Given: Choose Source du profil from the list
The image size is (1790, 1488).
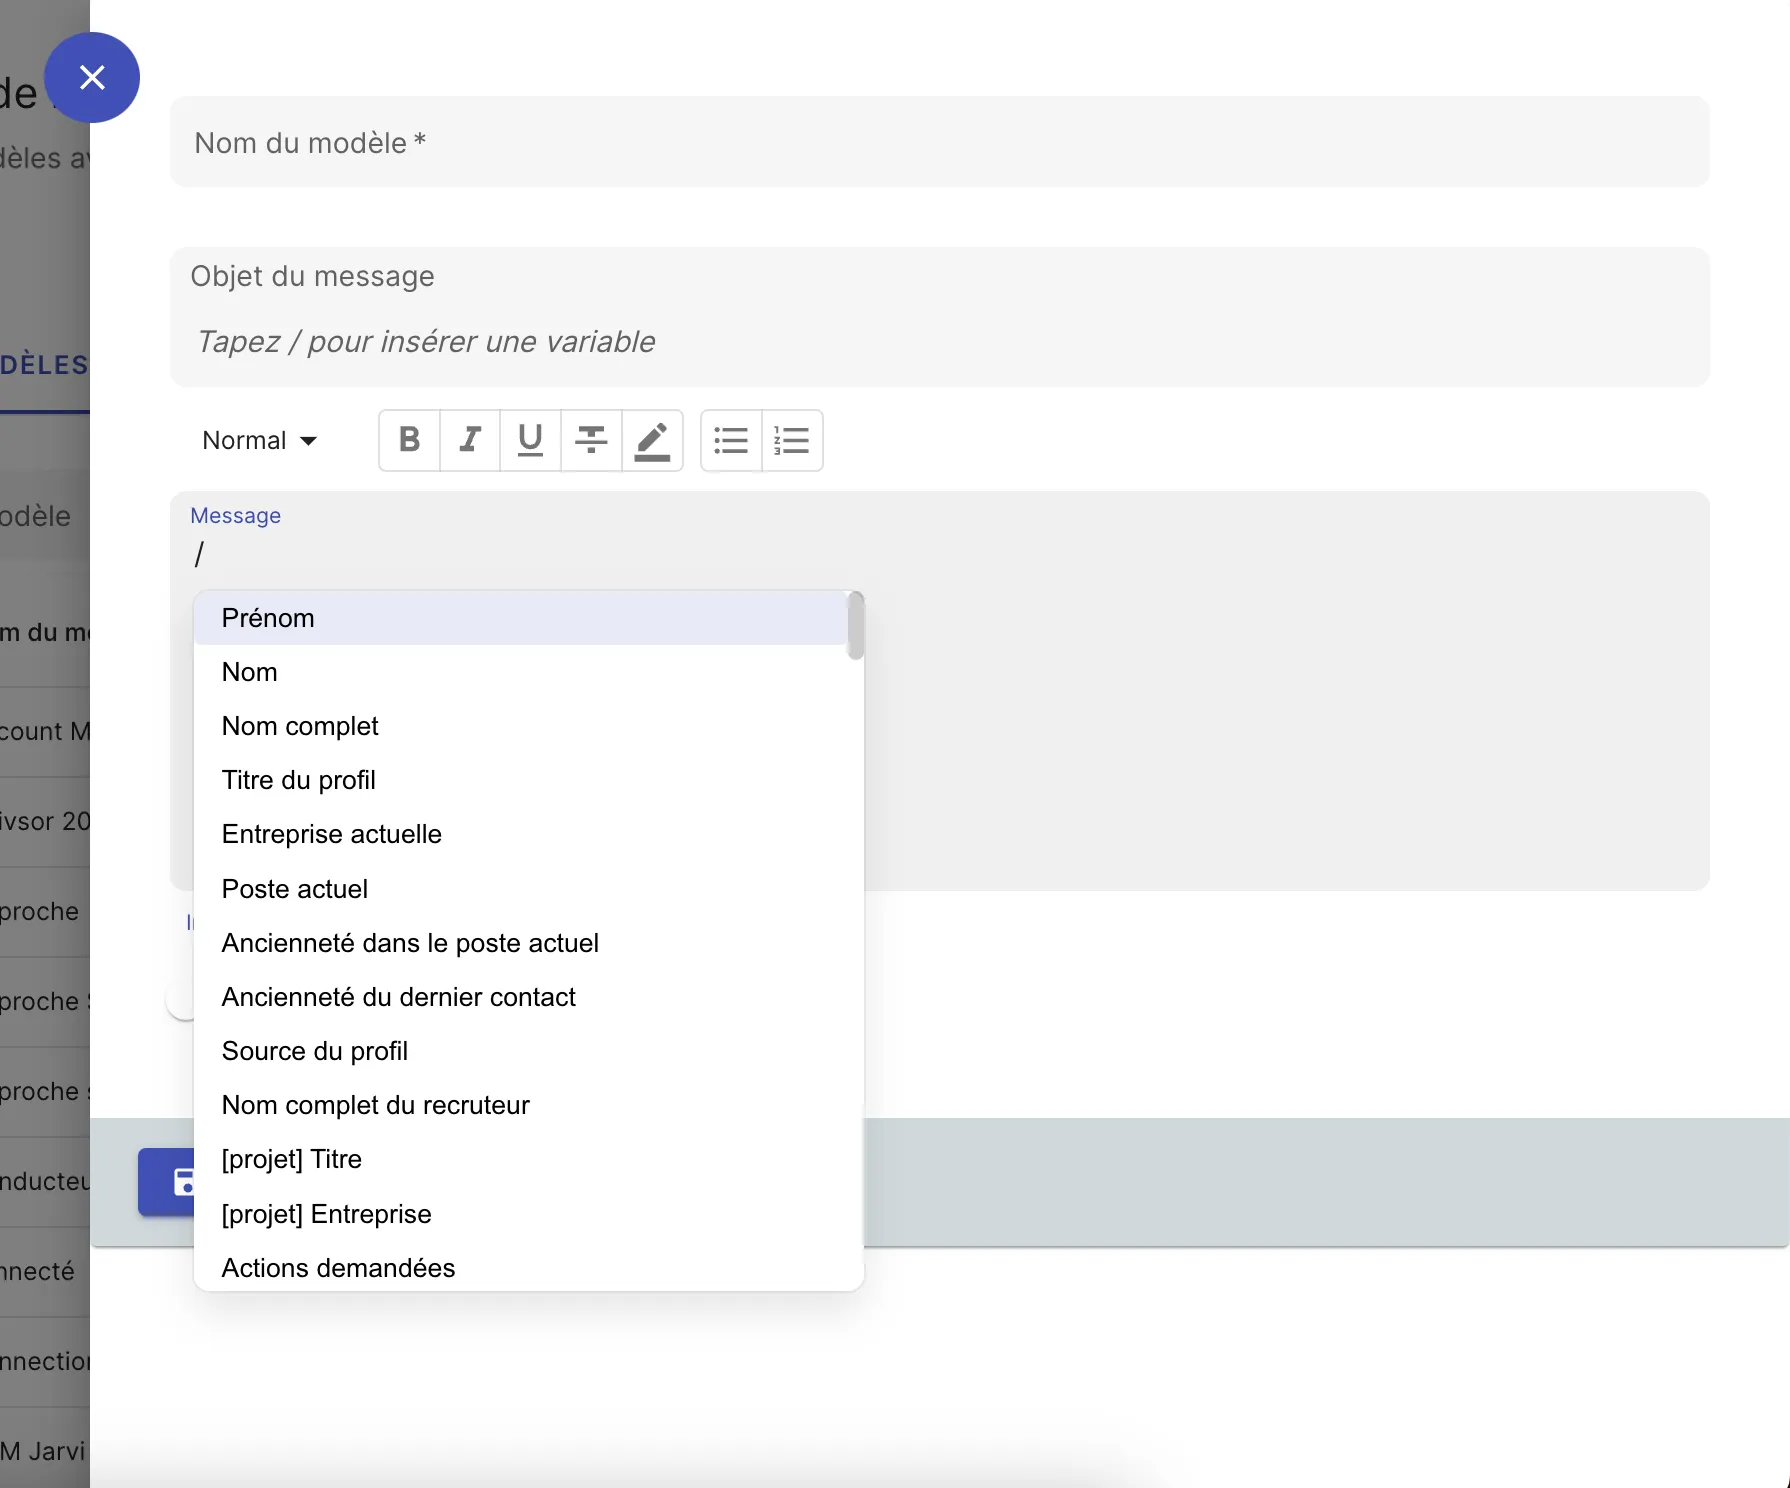Looking at the screenshot, I should coord(314,1051).
